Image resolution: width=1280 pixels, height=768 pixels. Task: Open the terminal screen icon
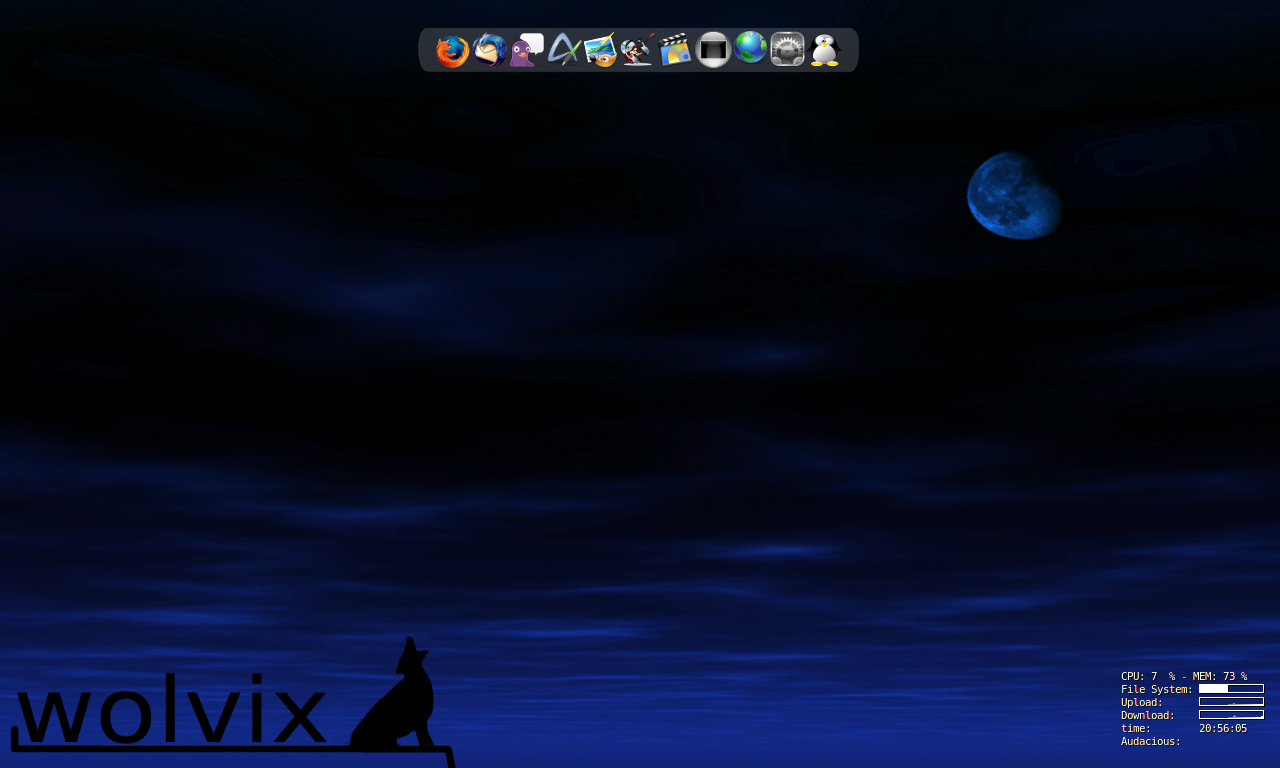pos(713,50)
